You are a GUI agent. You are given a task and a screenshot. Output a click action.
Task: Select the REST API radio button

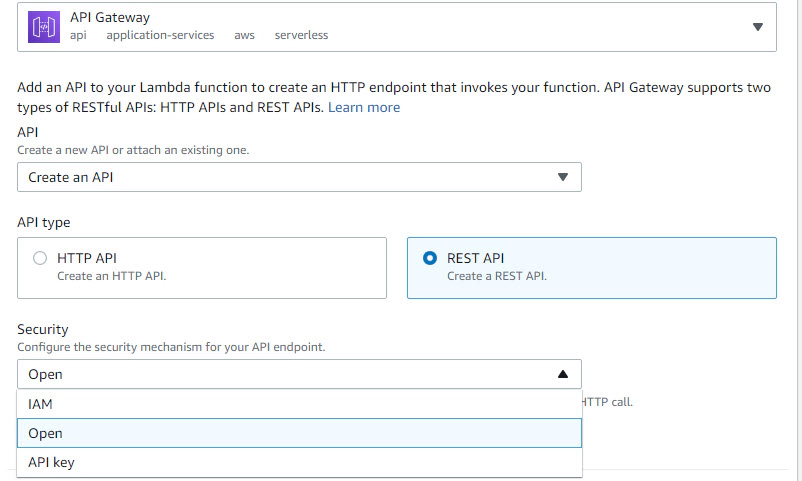click(x=430, y=258)
